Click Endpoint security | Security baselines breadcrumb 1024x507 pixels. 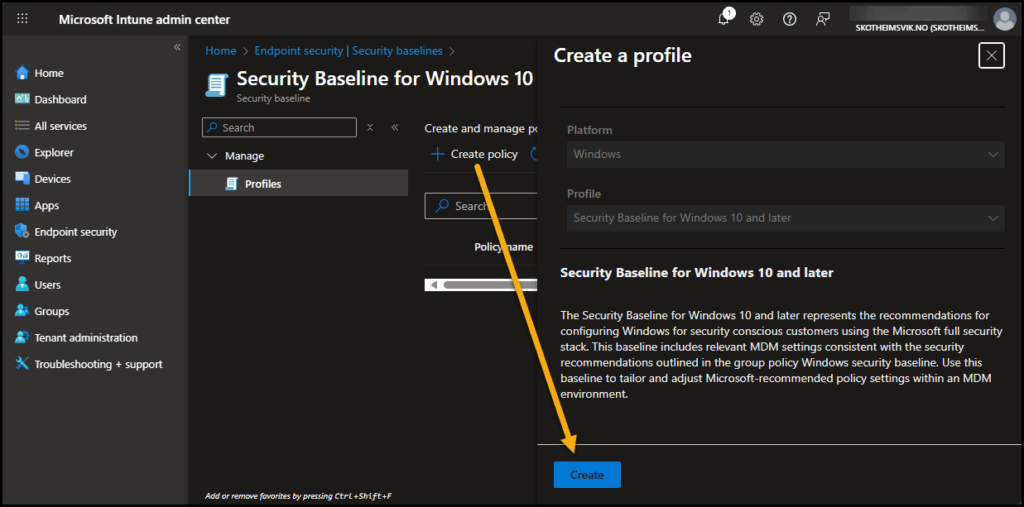coord(348,50)
